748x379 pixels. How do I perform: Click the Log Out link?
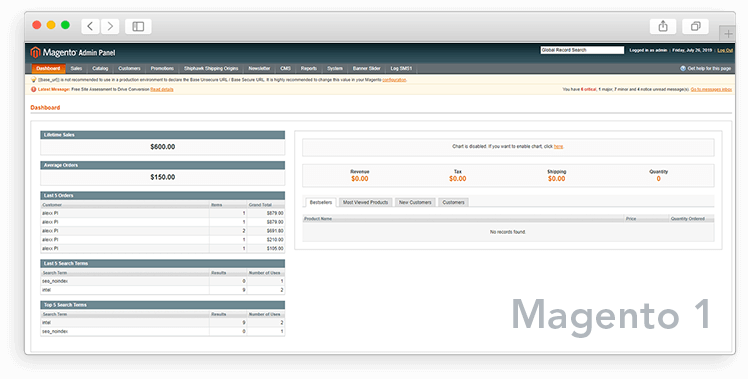(x=725, y=50)
